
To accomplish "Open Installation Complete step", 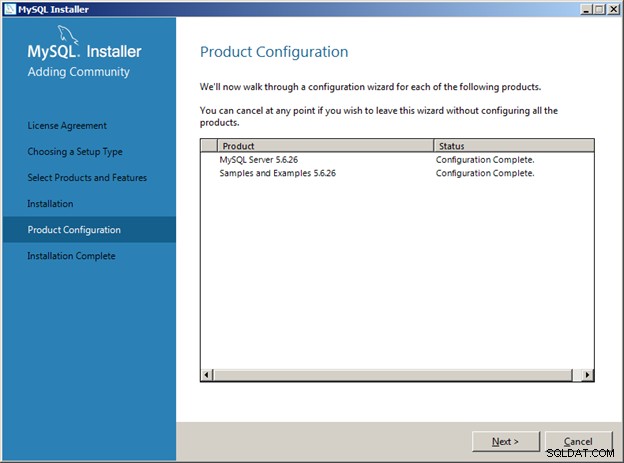I will click(x=71, y=256).
